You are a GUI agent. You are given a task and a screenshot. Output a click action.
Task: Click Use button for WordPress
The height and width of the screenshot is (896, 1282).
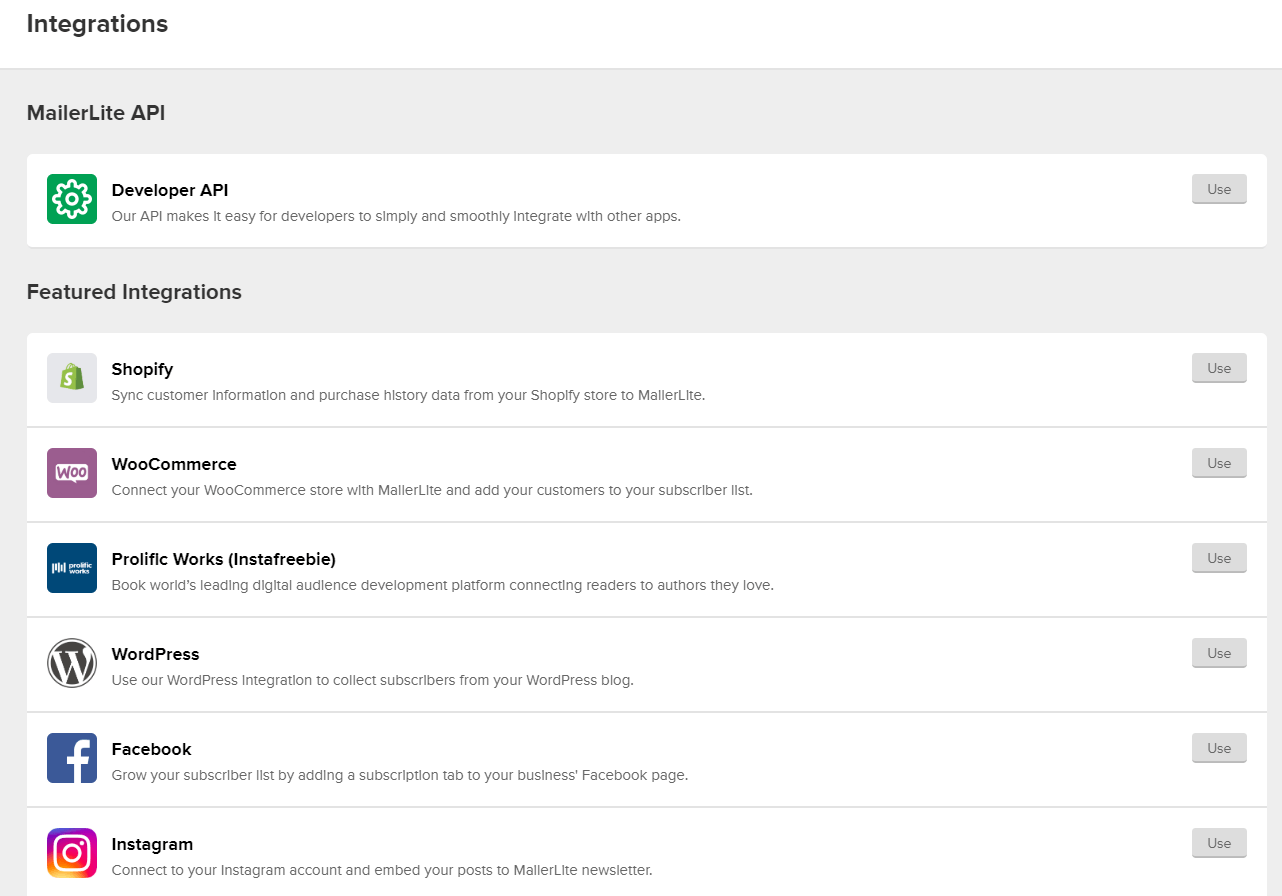(1219, 653)
